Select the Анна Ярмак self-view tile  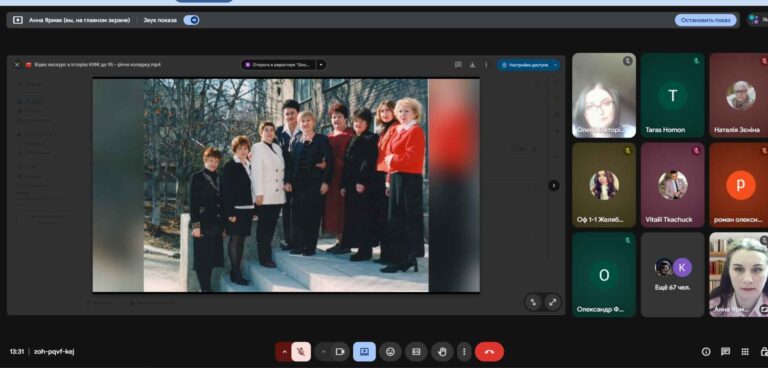pyautogui.click(x=739, y=274)
